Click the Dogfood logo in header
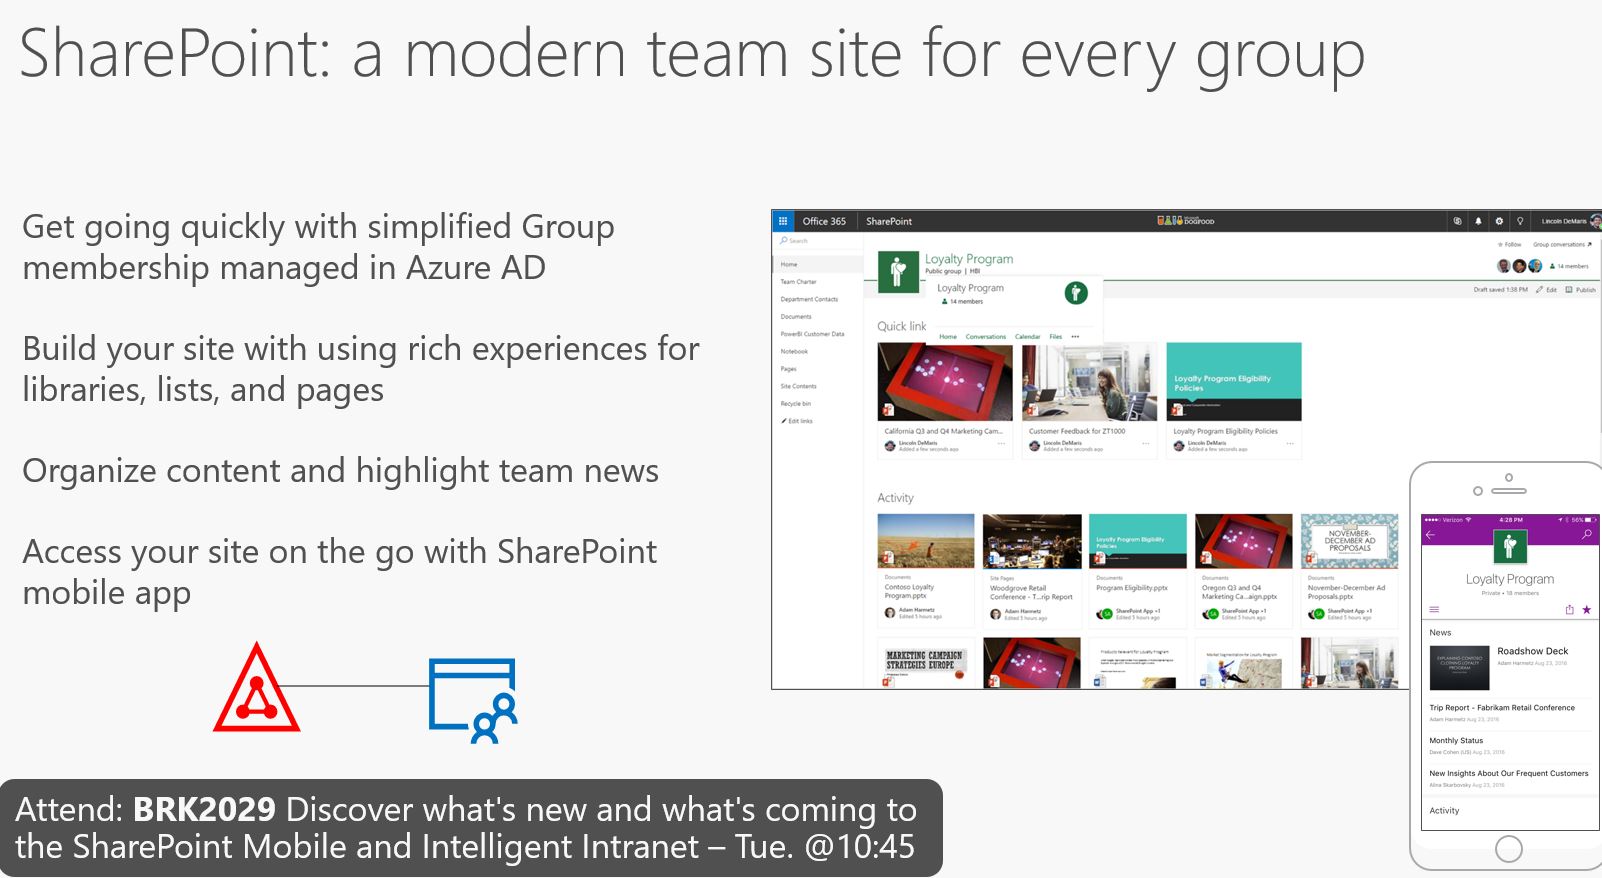The height and width of the screenshot is (878, 1602). [1185, 221]
